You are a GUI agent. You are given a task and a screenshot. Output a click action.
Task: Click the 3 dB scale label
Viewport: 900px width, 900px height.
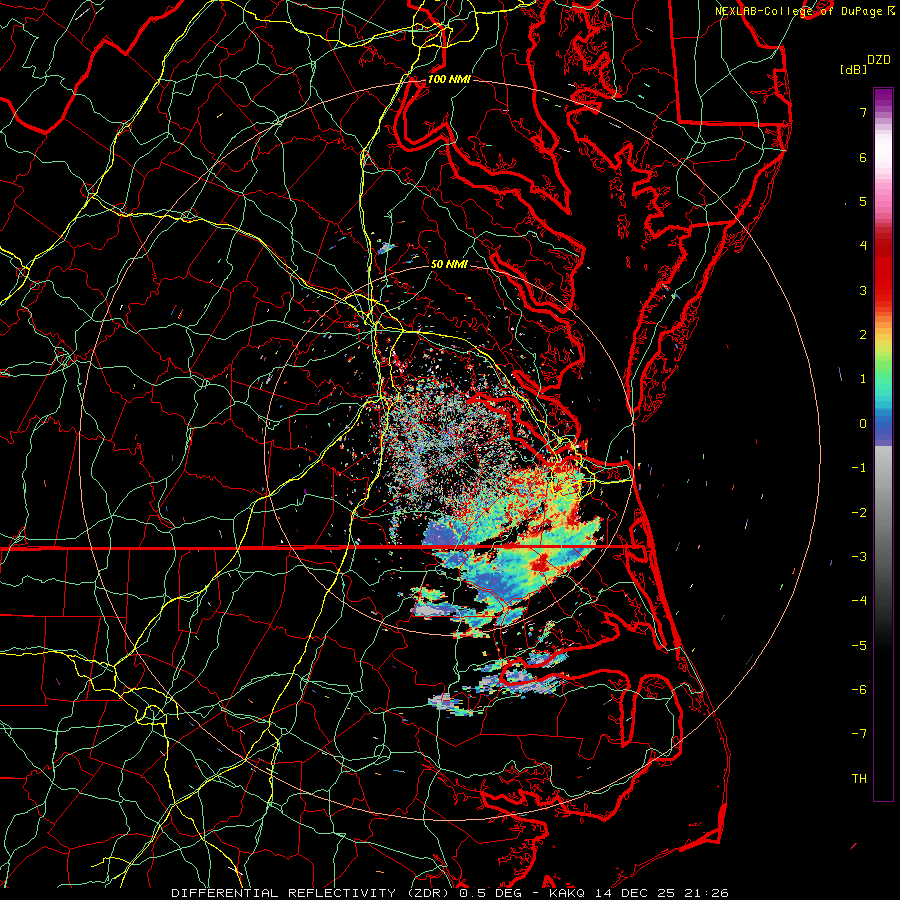[863, 290]
